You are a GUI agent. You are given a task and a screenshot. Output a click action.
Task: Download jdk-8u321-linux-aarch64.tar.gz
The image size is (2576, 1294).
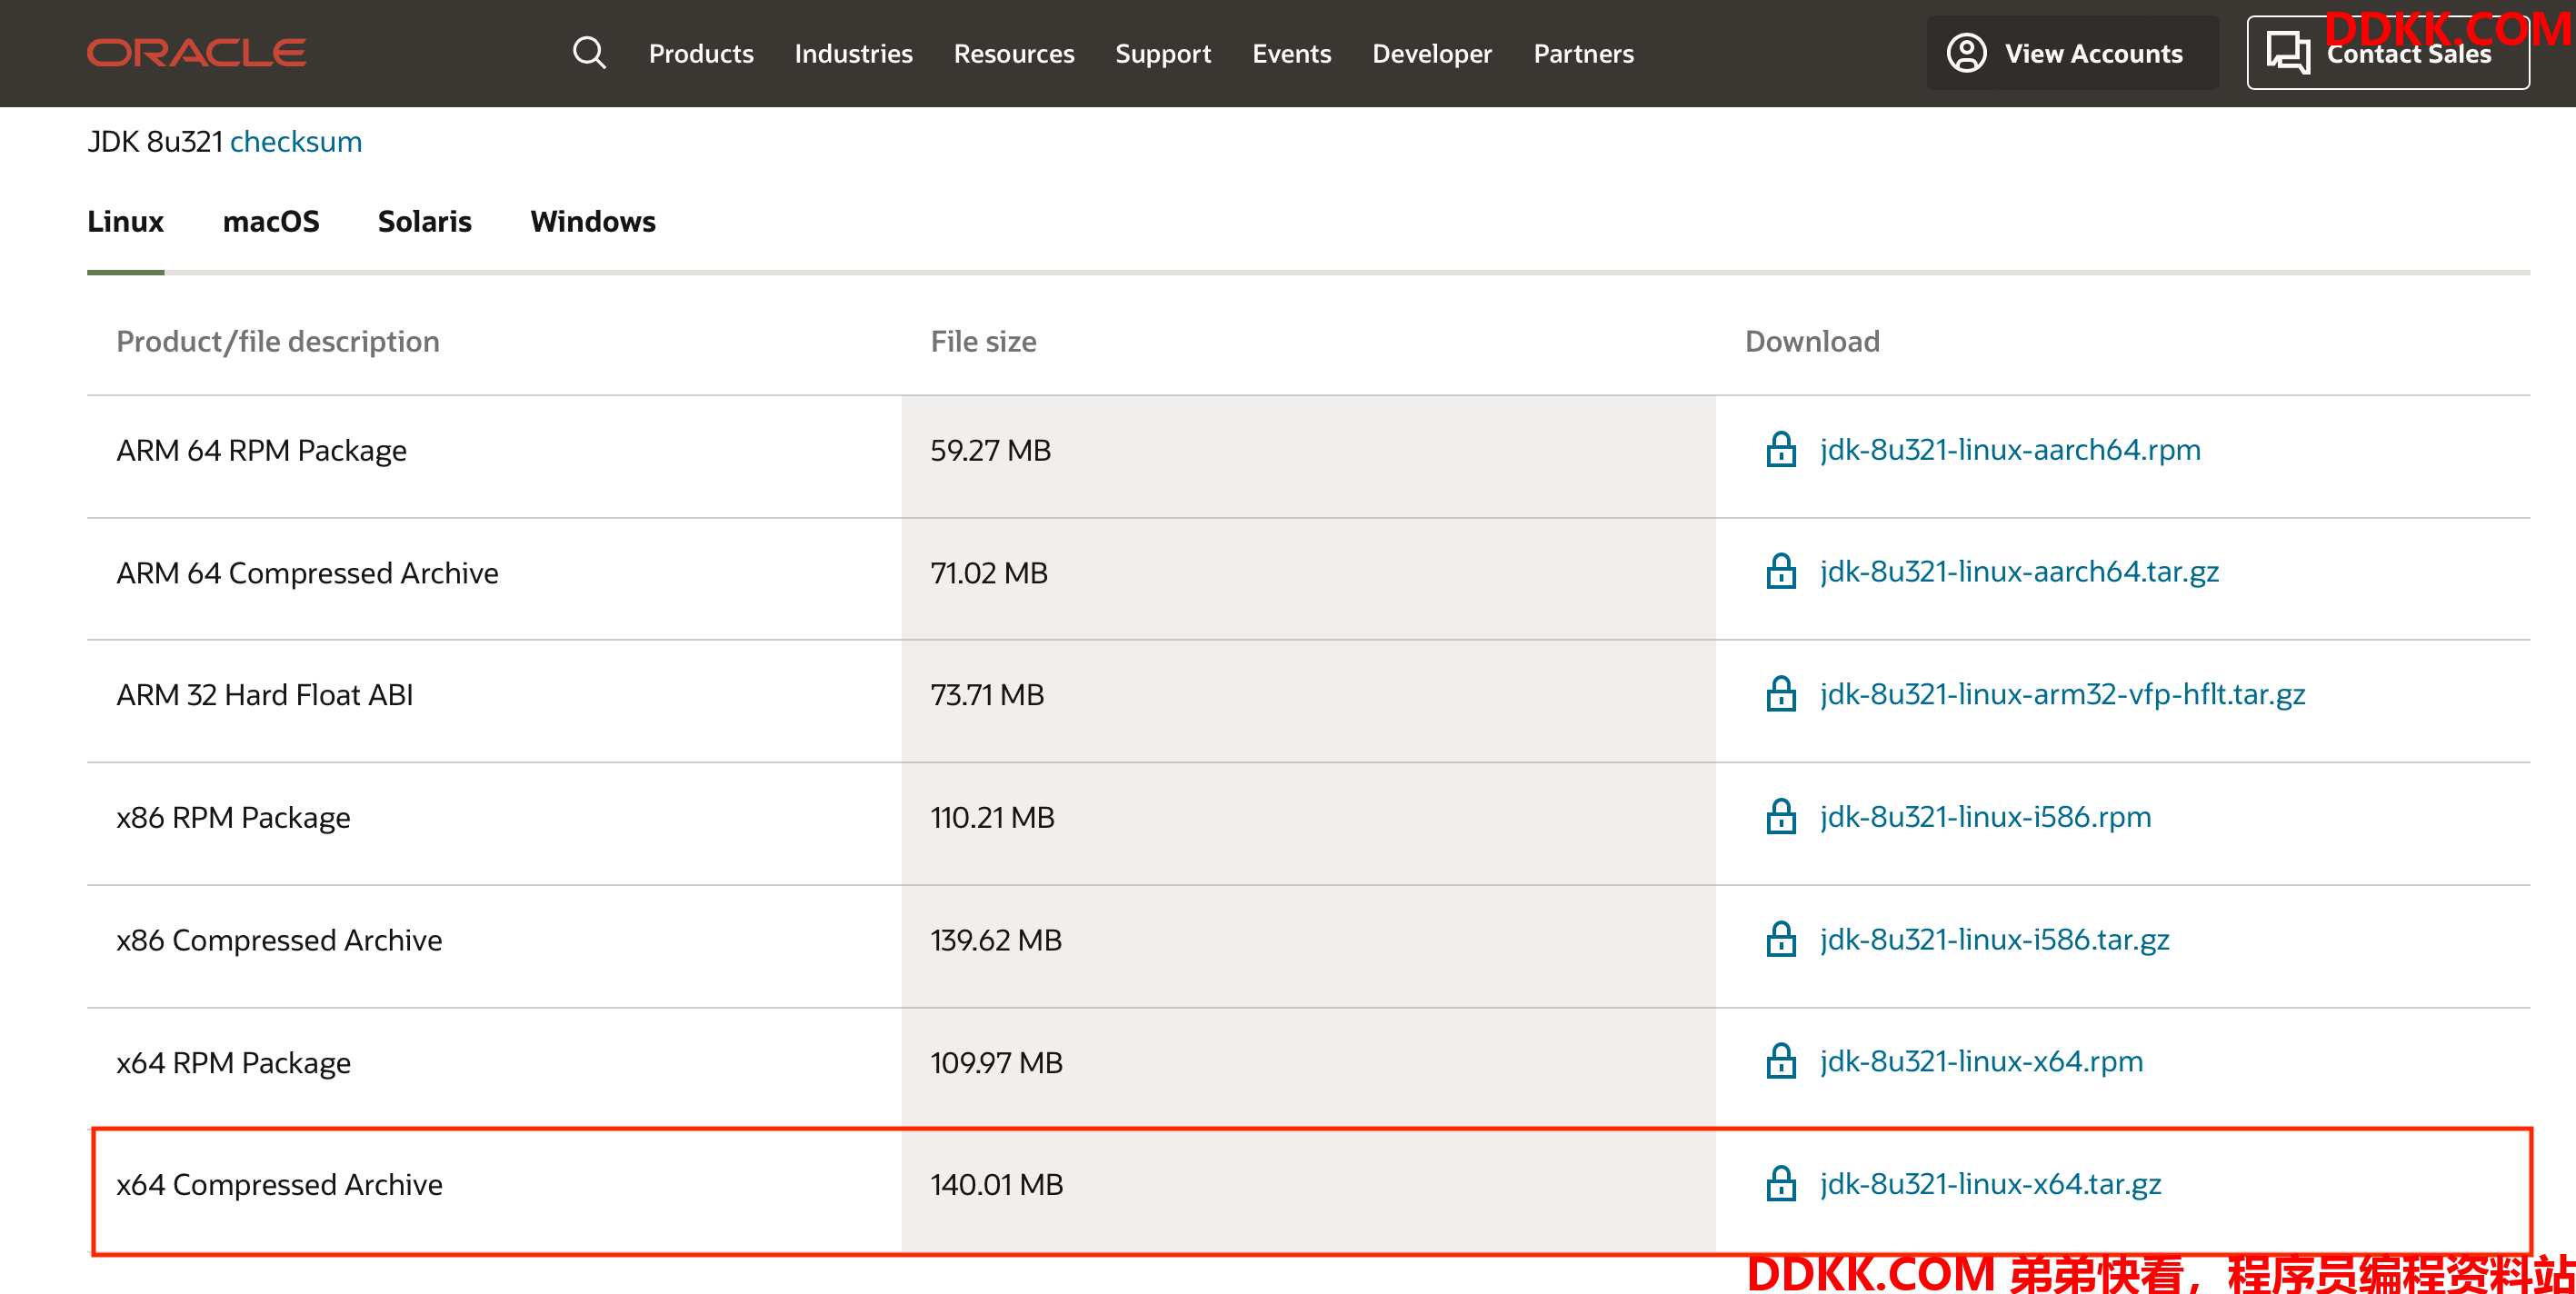2019,571
